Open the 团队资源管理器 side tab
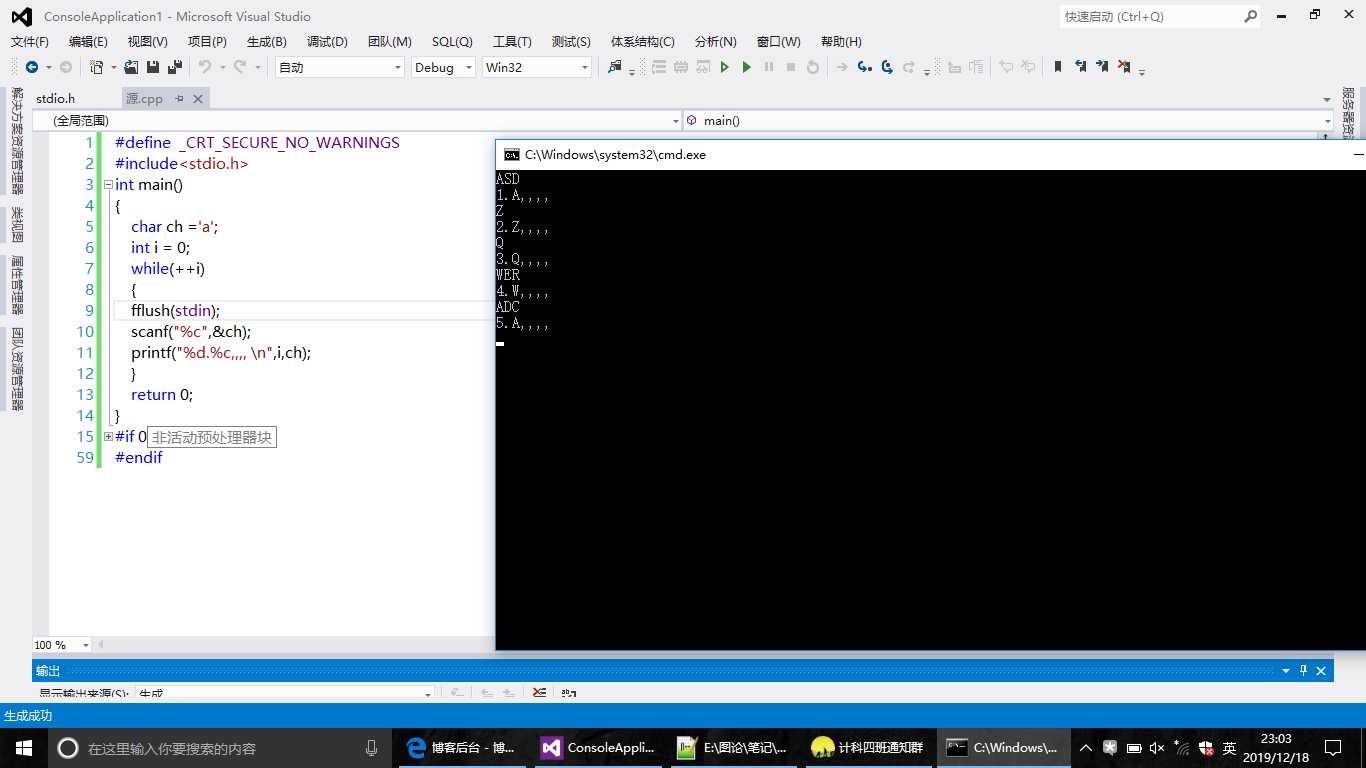 point(16,369)
